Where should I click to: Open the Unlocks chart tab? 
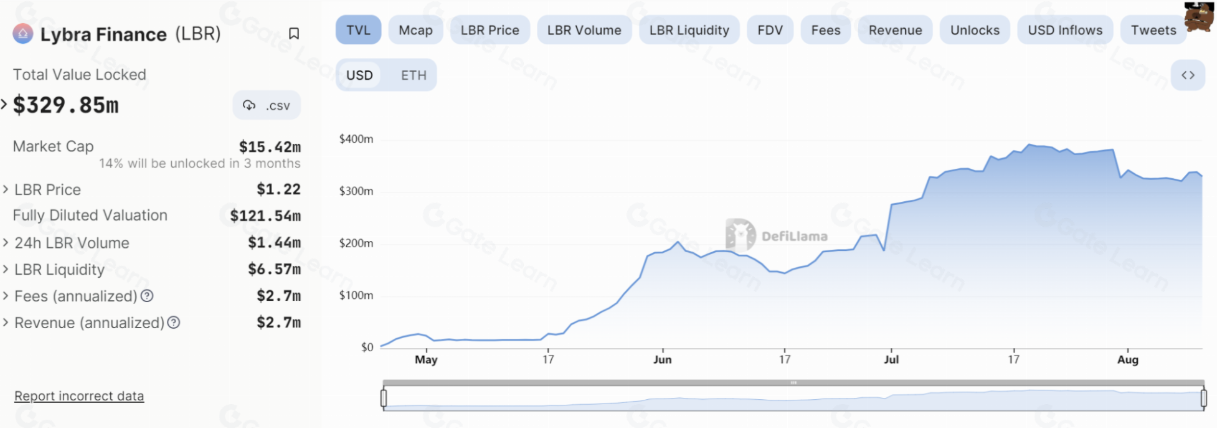[x=974, y=30]
